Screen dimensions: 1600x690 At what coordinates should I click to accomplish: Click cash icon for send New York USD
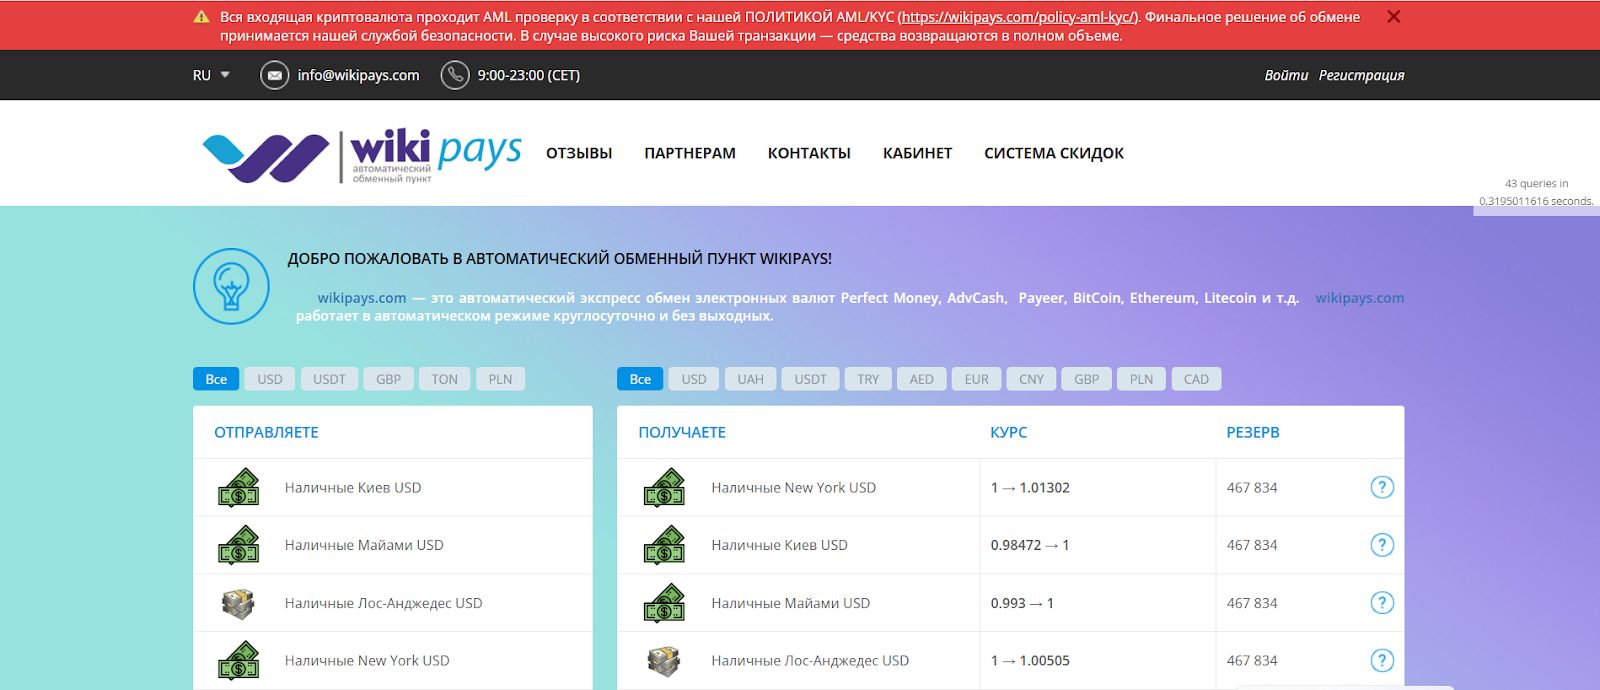[x=239, y=661]
